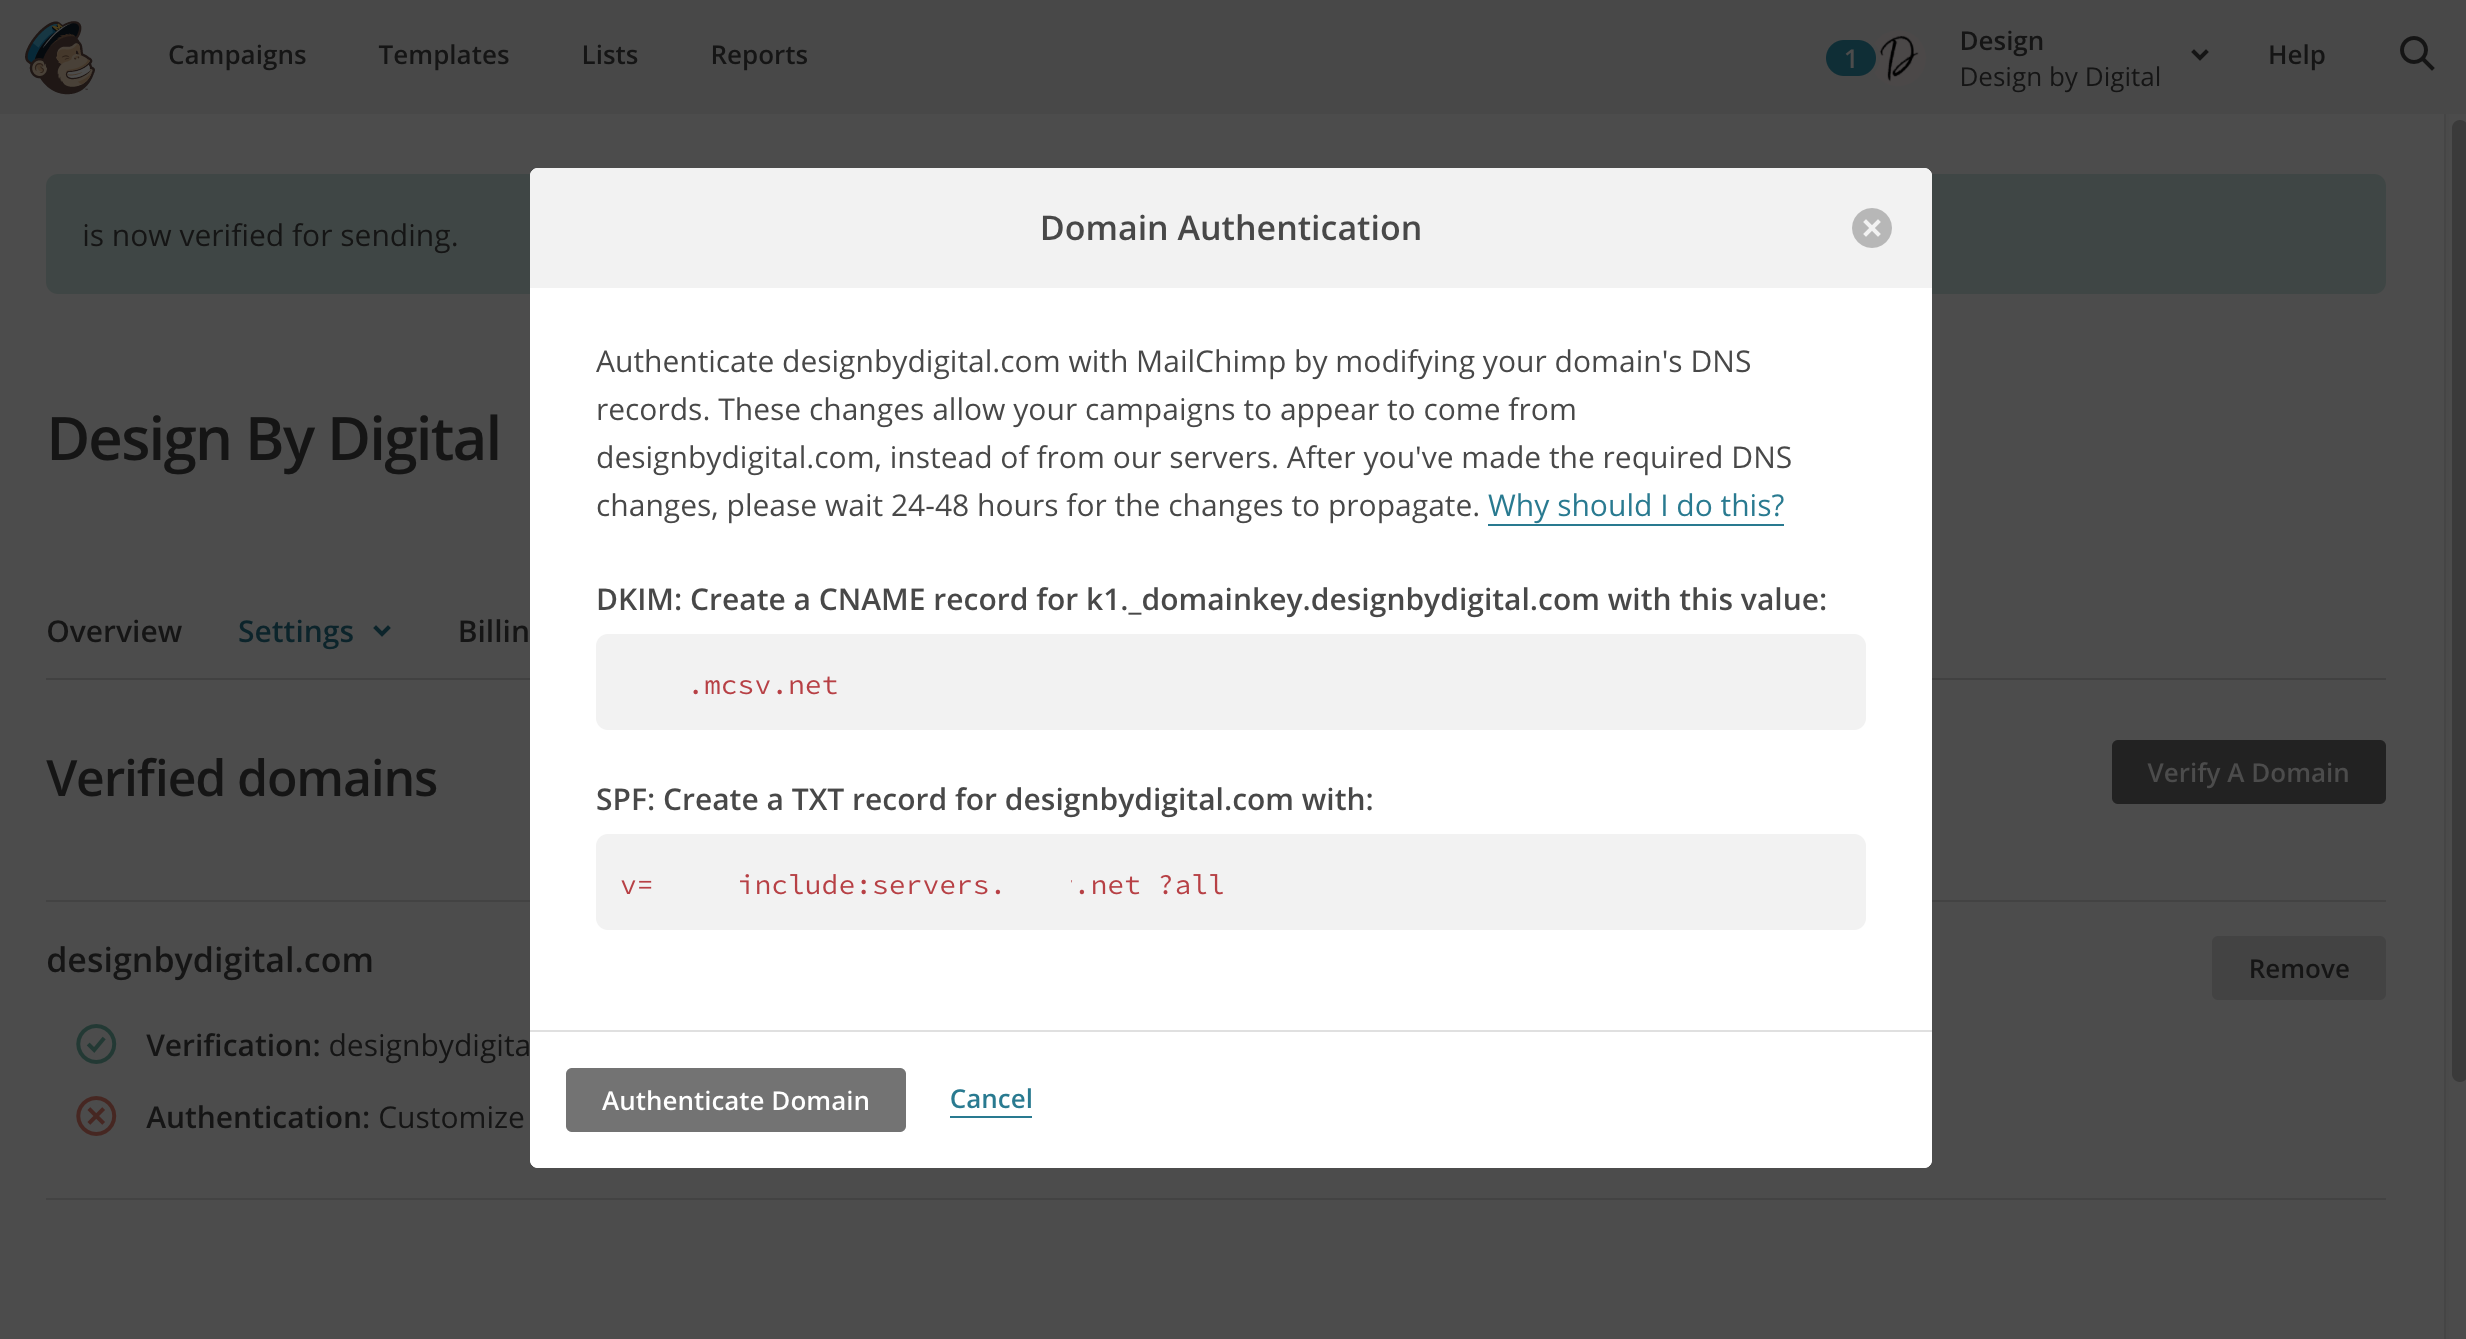Open the Campaigns menu

(237, 55)
